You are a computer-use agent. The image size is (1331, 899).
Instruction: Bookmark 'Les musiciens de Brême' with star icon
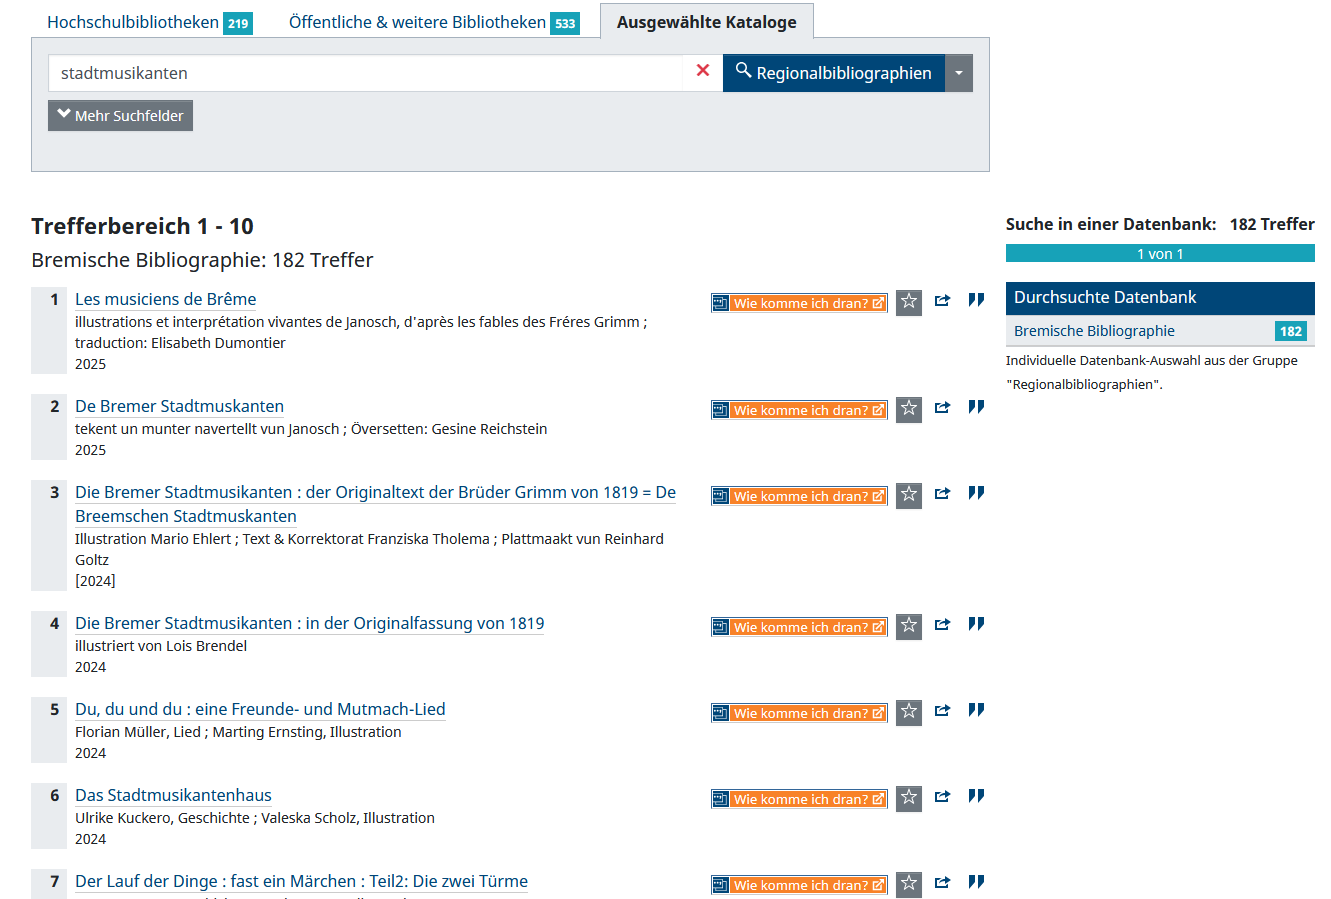[x=908, y=302]
